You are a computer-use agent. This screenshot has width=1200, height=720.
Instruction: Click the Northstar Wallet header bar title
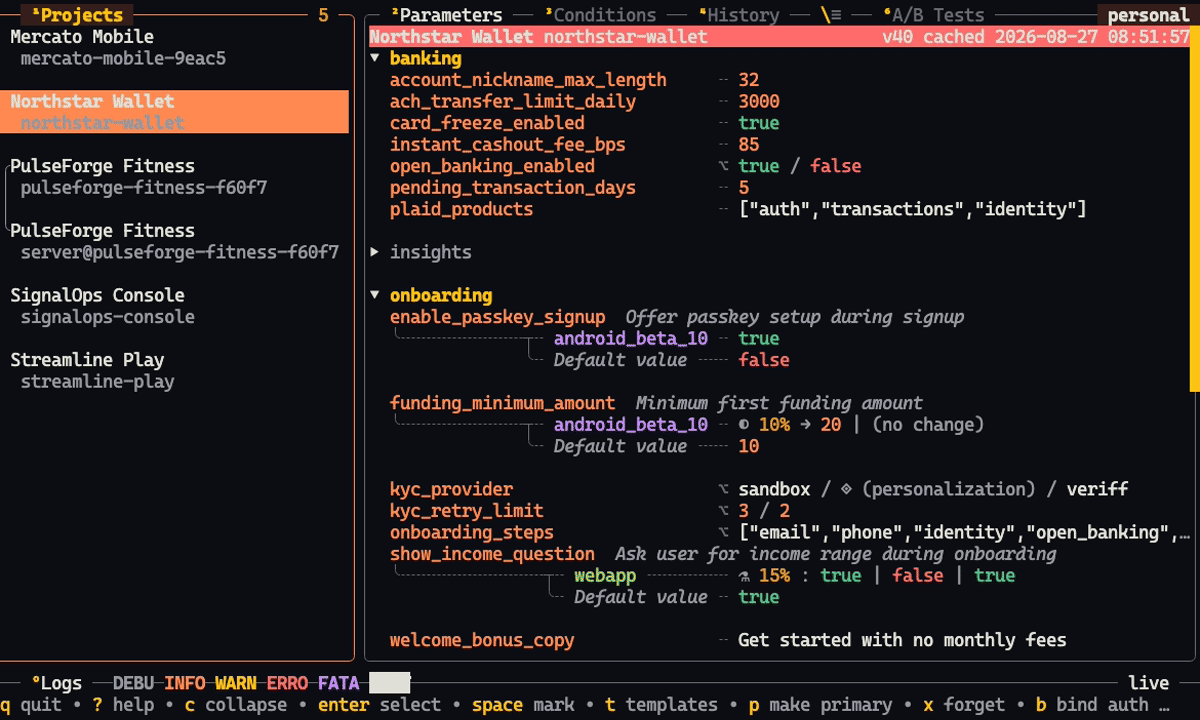click(451, 37)
